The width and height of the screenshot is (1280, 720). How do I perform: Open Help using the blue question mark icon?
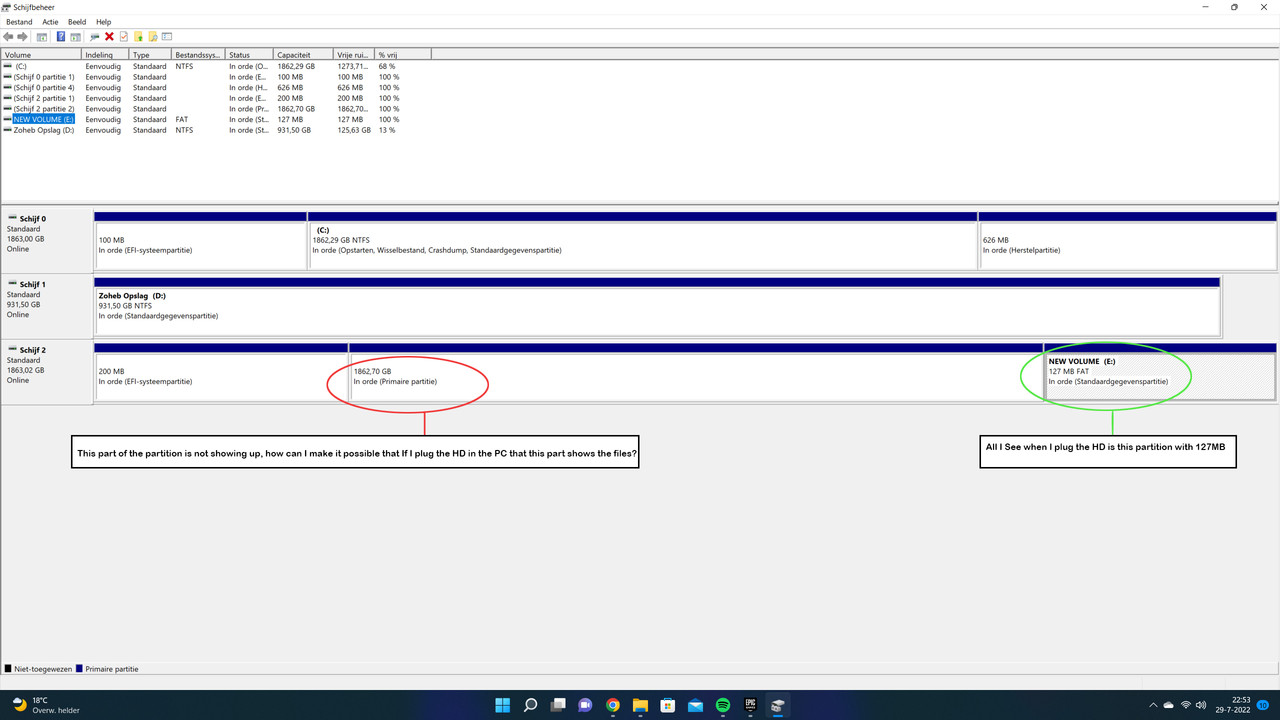coord(61,36)
